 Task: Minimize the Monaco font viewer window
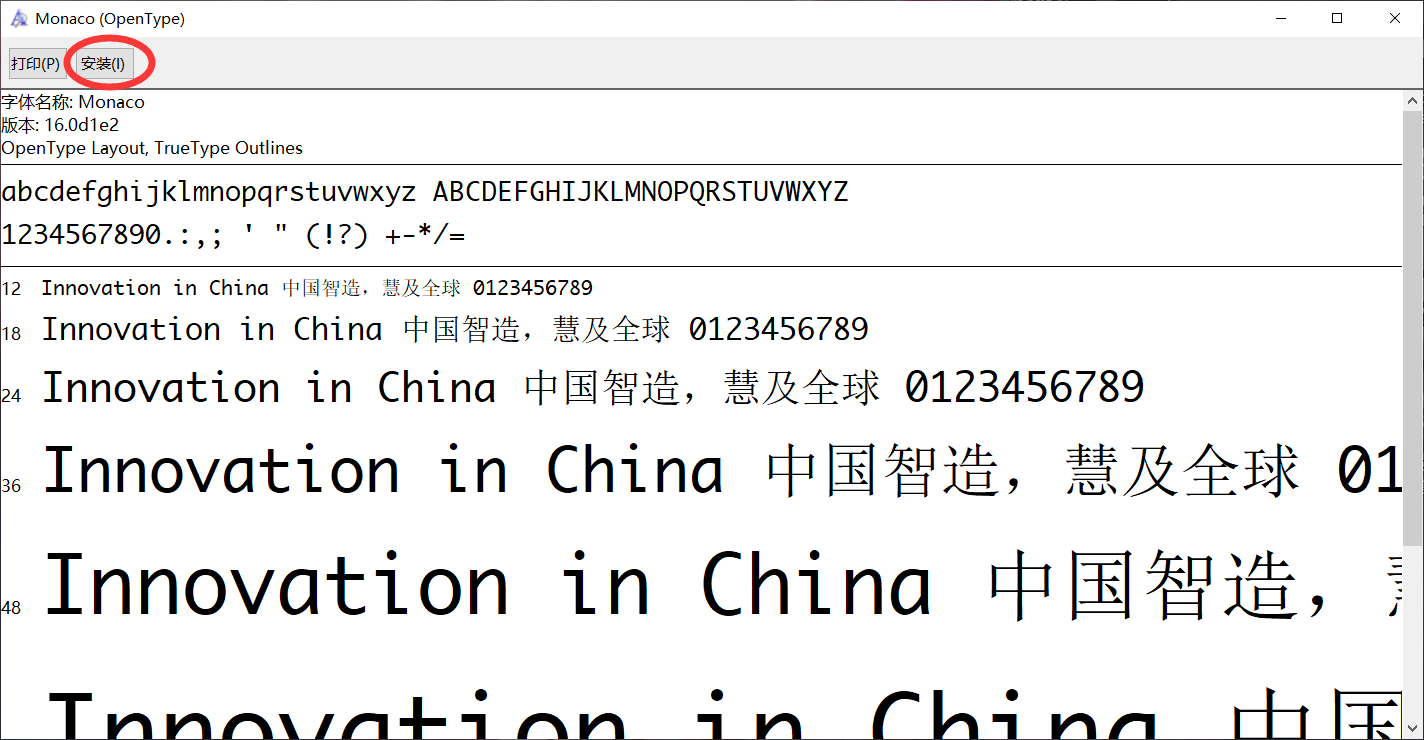(1281, 18)
